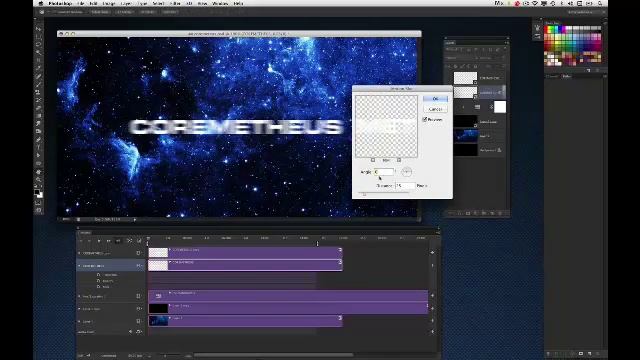Open the timeline transition options
This screenshot has height=360, width=640.
point(139,241)
